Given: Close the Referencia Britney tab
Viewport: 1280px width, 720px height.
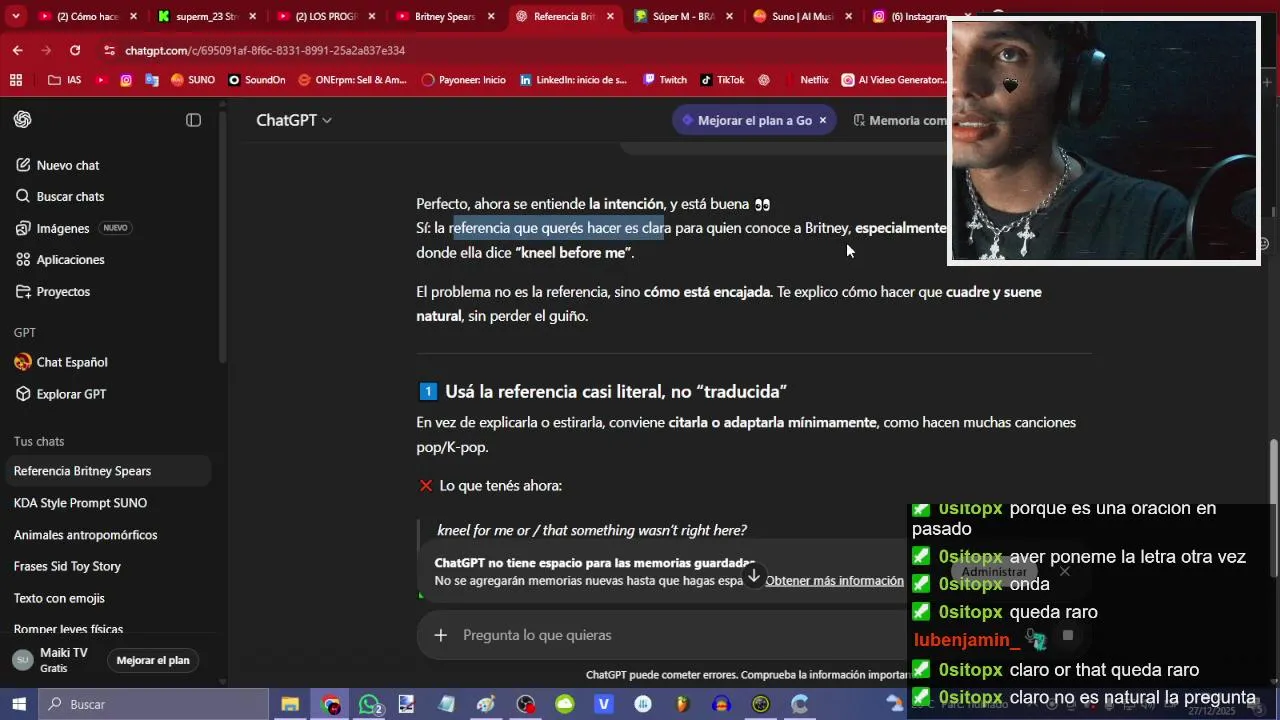Looking at the screenshot, I should point(610,16).
